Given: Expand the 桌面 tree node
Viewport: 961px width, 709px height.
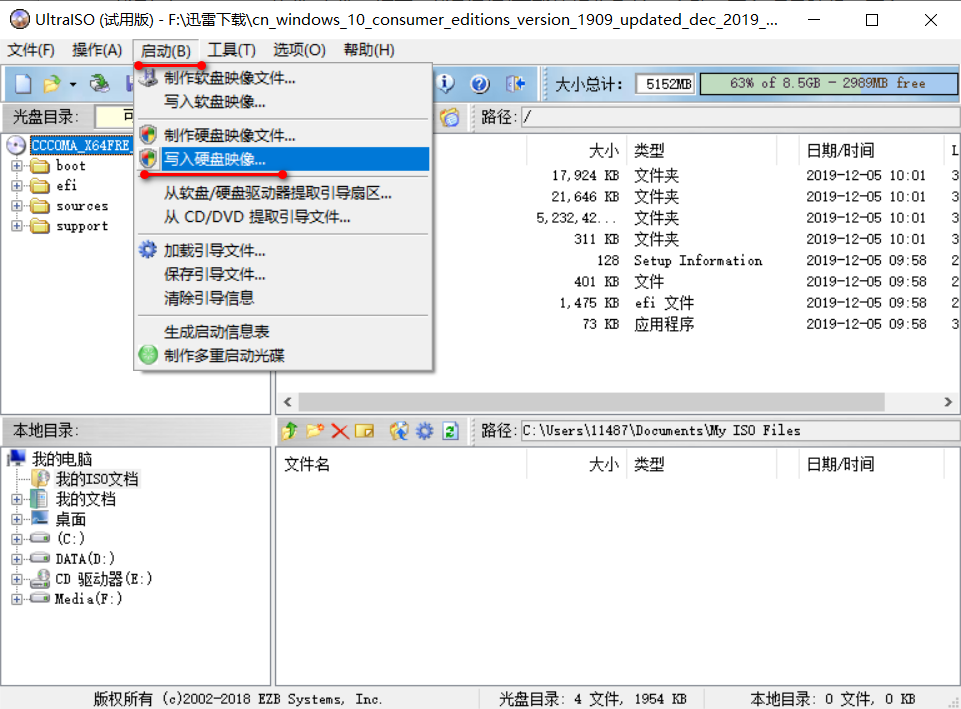Looking at the screenshot, I should 17,520.
